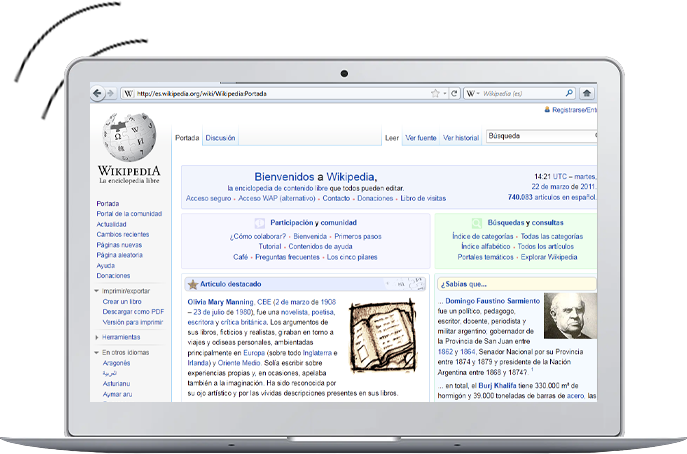Click the forward navigation arrow
This screenshot has width=687, height=454.
(x=110, y=93)
